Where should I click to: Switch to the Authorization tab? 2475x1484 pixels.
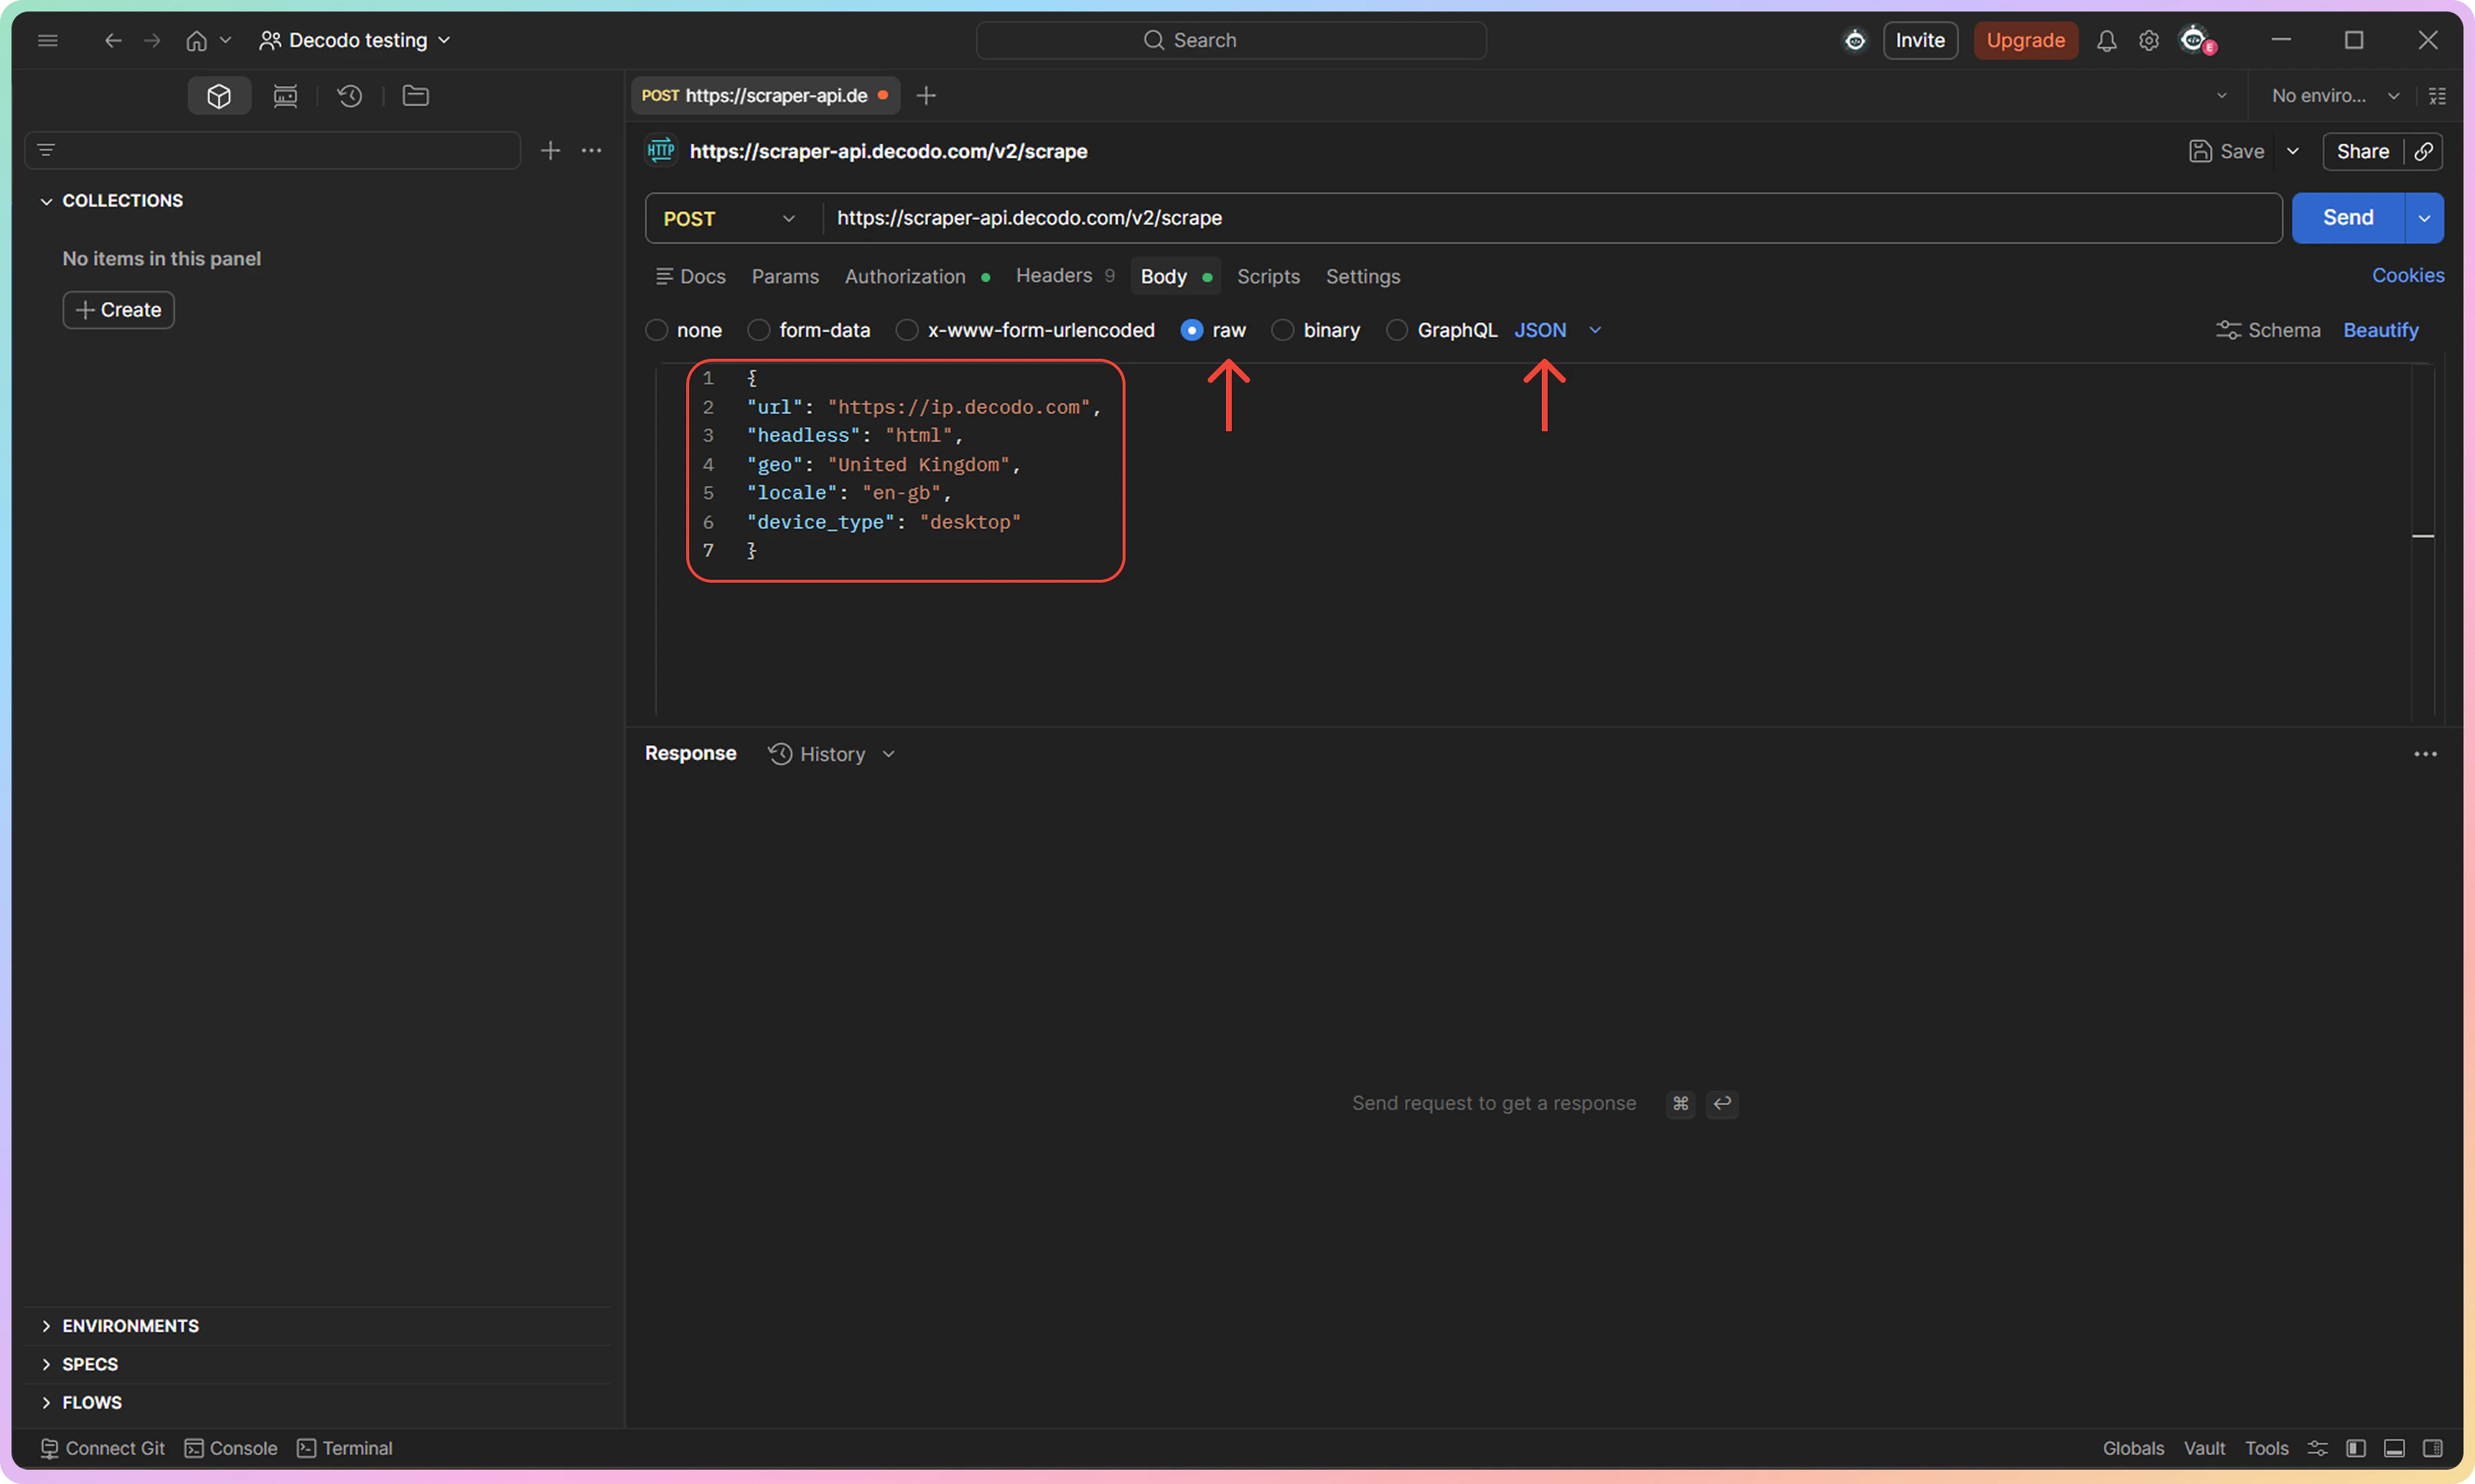point(905,276)
